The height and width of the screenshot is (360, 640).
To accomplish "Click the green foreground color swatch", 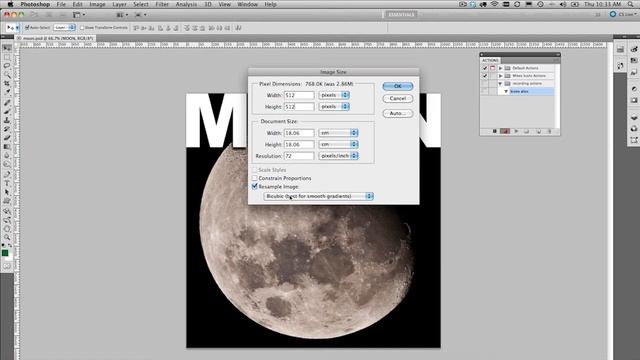I will point(5,253).
